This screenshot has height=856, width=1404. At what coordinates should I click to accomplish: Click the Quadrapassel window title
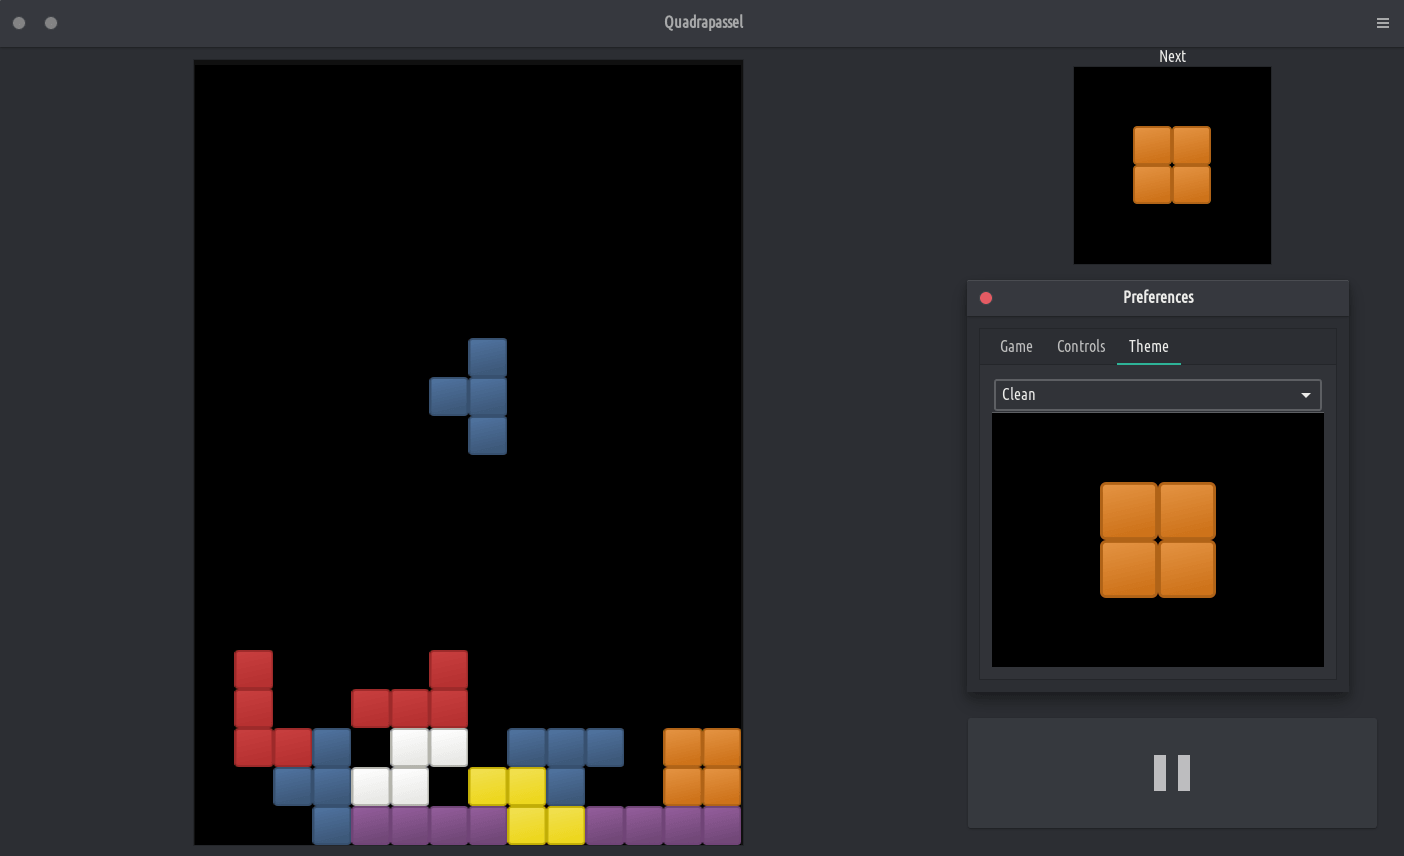pyautogui.click(x=703, y=22)
